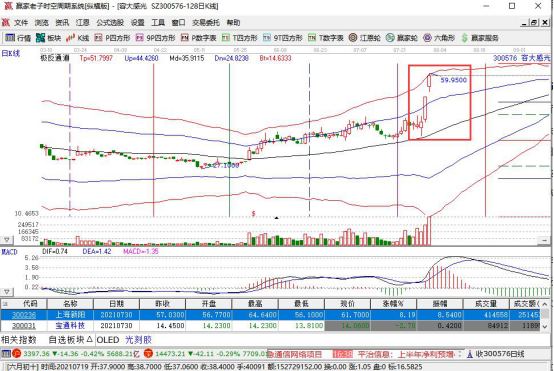The image size is (554, 371).
Task: Click the icon before 收300576日线 in status bar
Action: point(470,354)
